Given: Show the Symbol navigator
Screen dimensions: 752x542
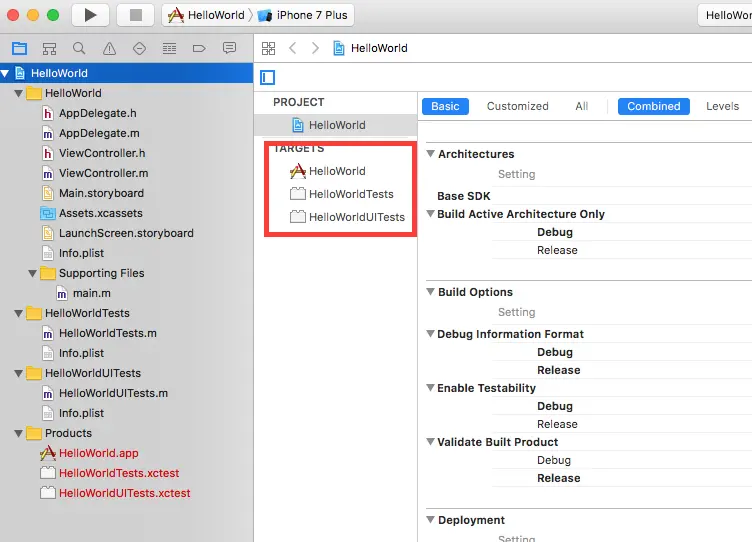Looking at the screenshot, I should click(49, 48).
